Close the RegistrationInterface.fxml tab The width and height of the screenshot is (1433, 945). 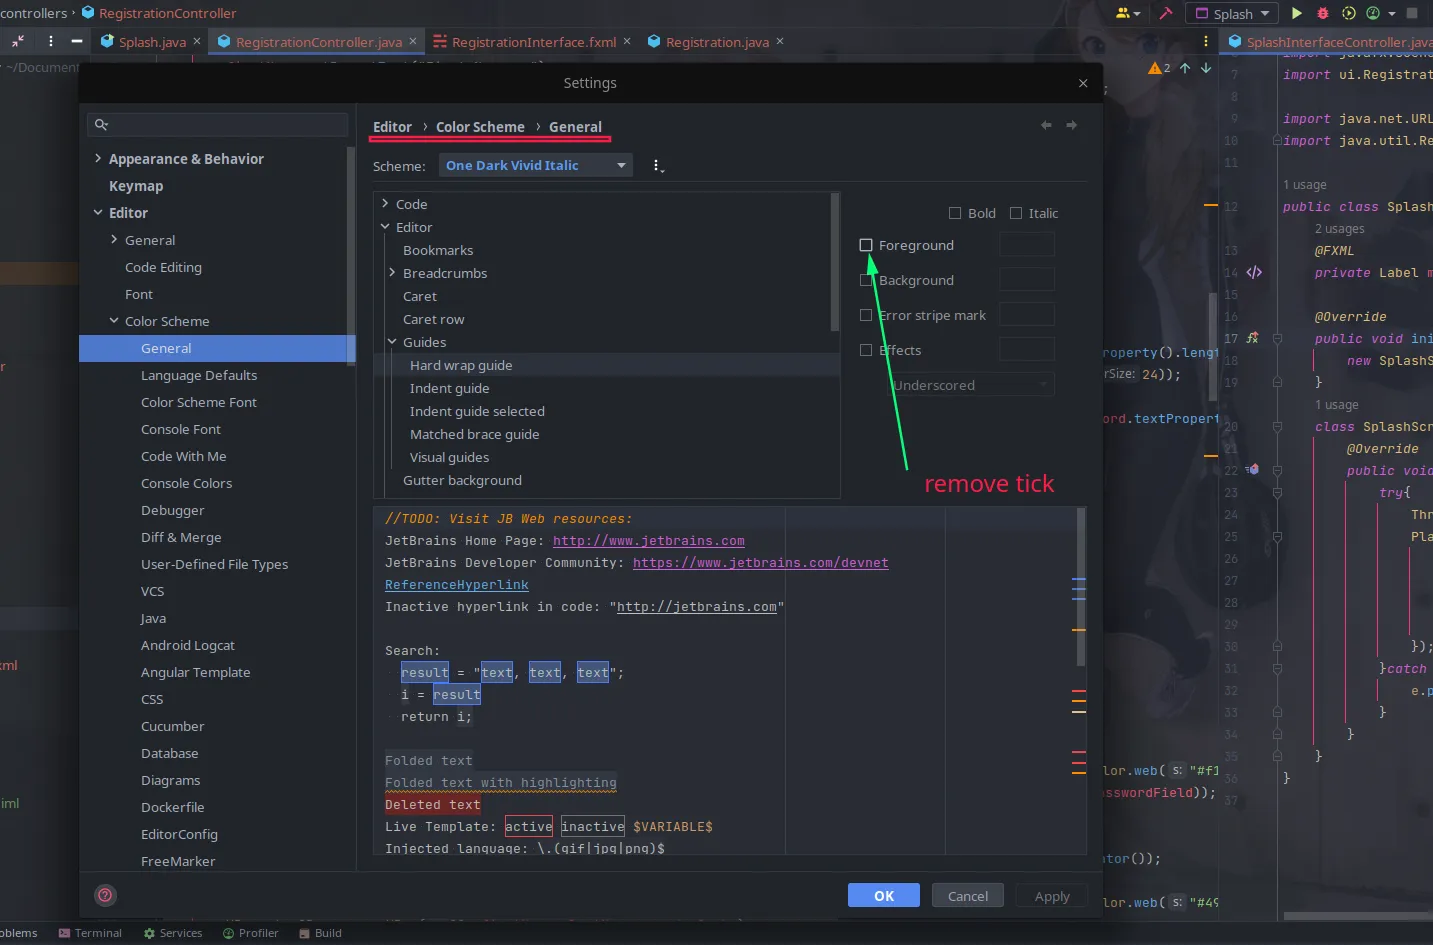pyautogui.click(x=627, y=41)
